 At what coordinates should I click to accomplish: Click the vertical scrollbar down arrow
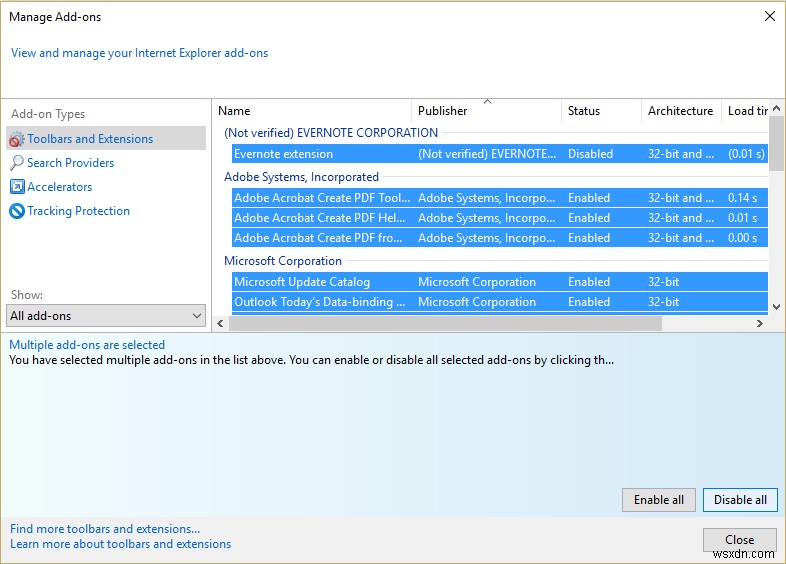tap(776, 305)
